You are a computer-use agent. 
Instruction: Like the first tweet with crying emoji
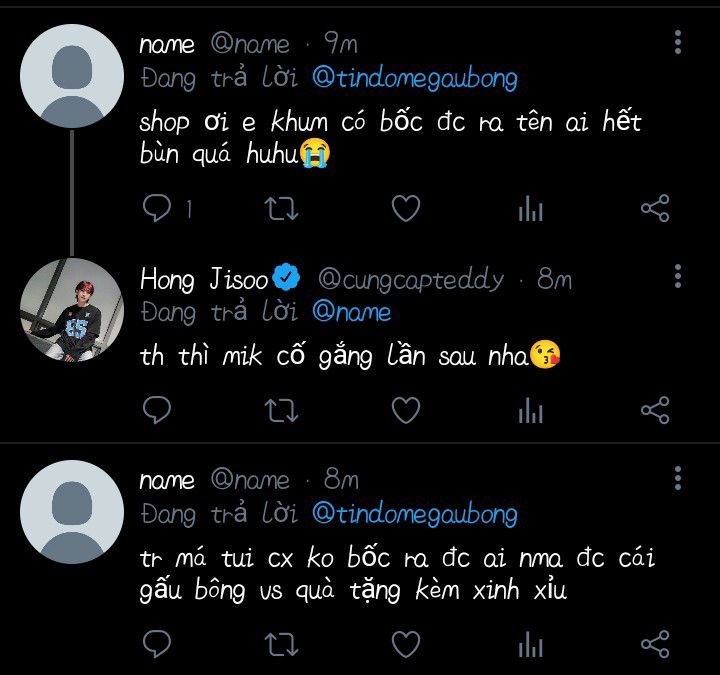406,208
